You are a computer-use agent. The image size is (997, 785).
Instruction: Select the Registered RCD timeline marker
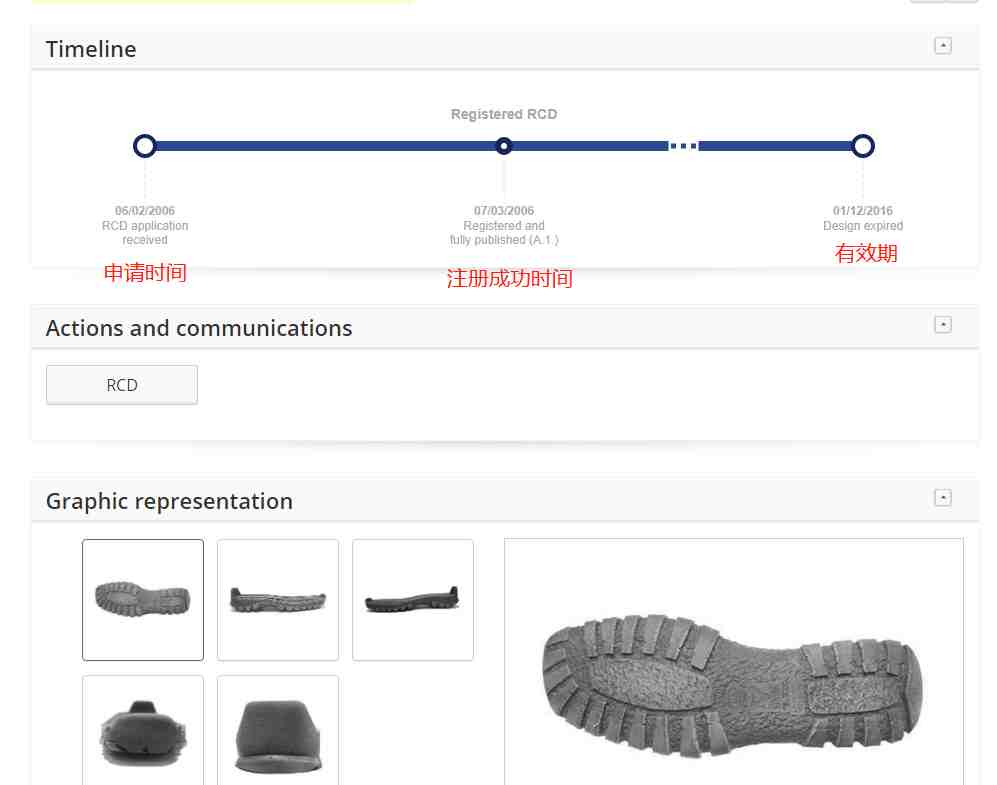pos(504,146)
